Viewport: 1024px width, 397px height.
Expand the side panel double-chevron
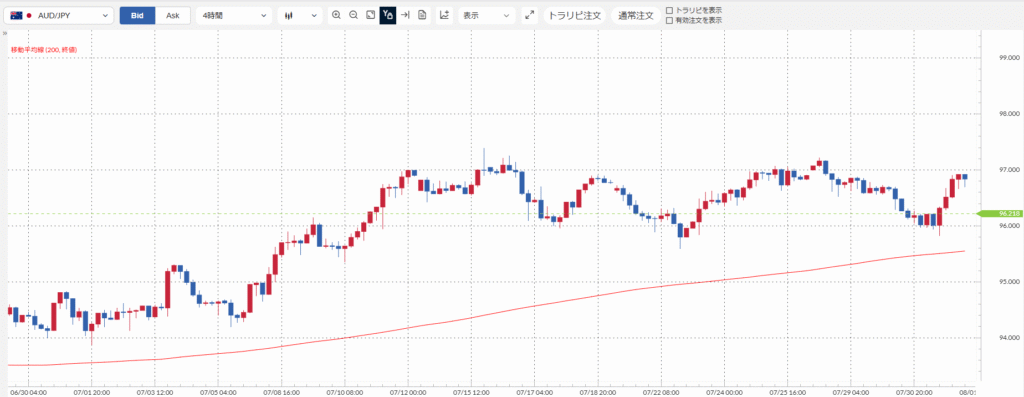click(x=5, y=33)
